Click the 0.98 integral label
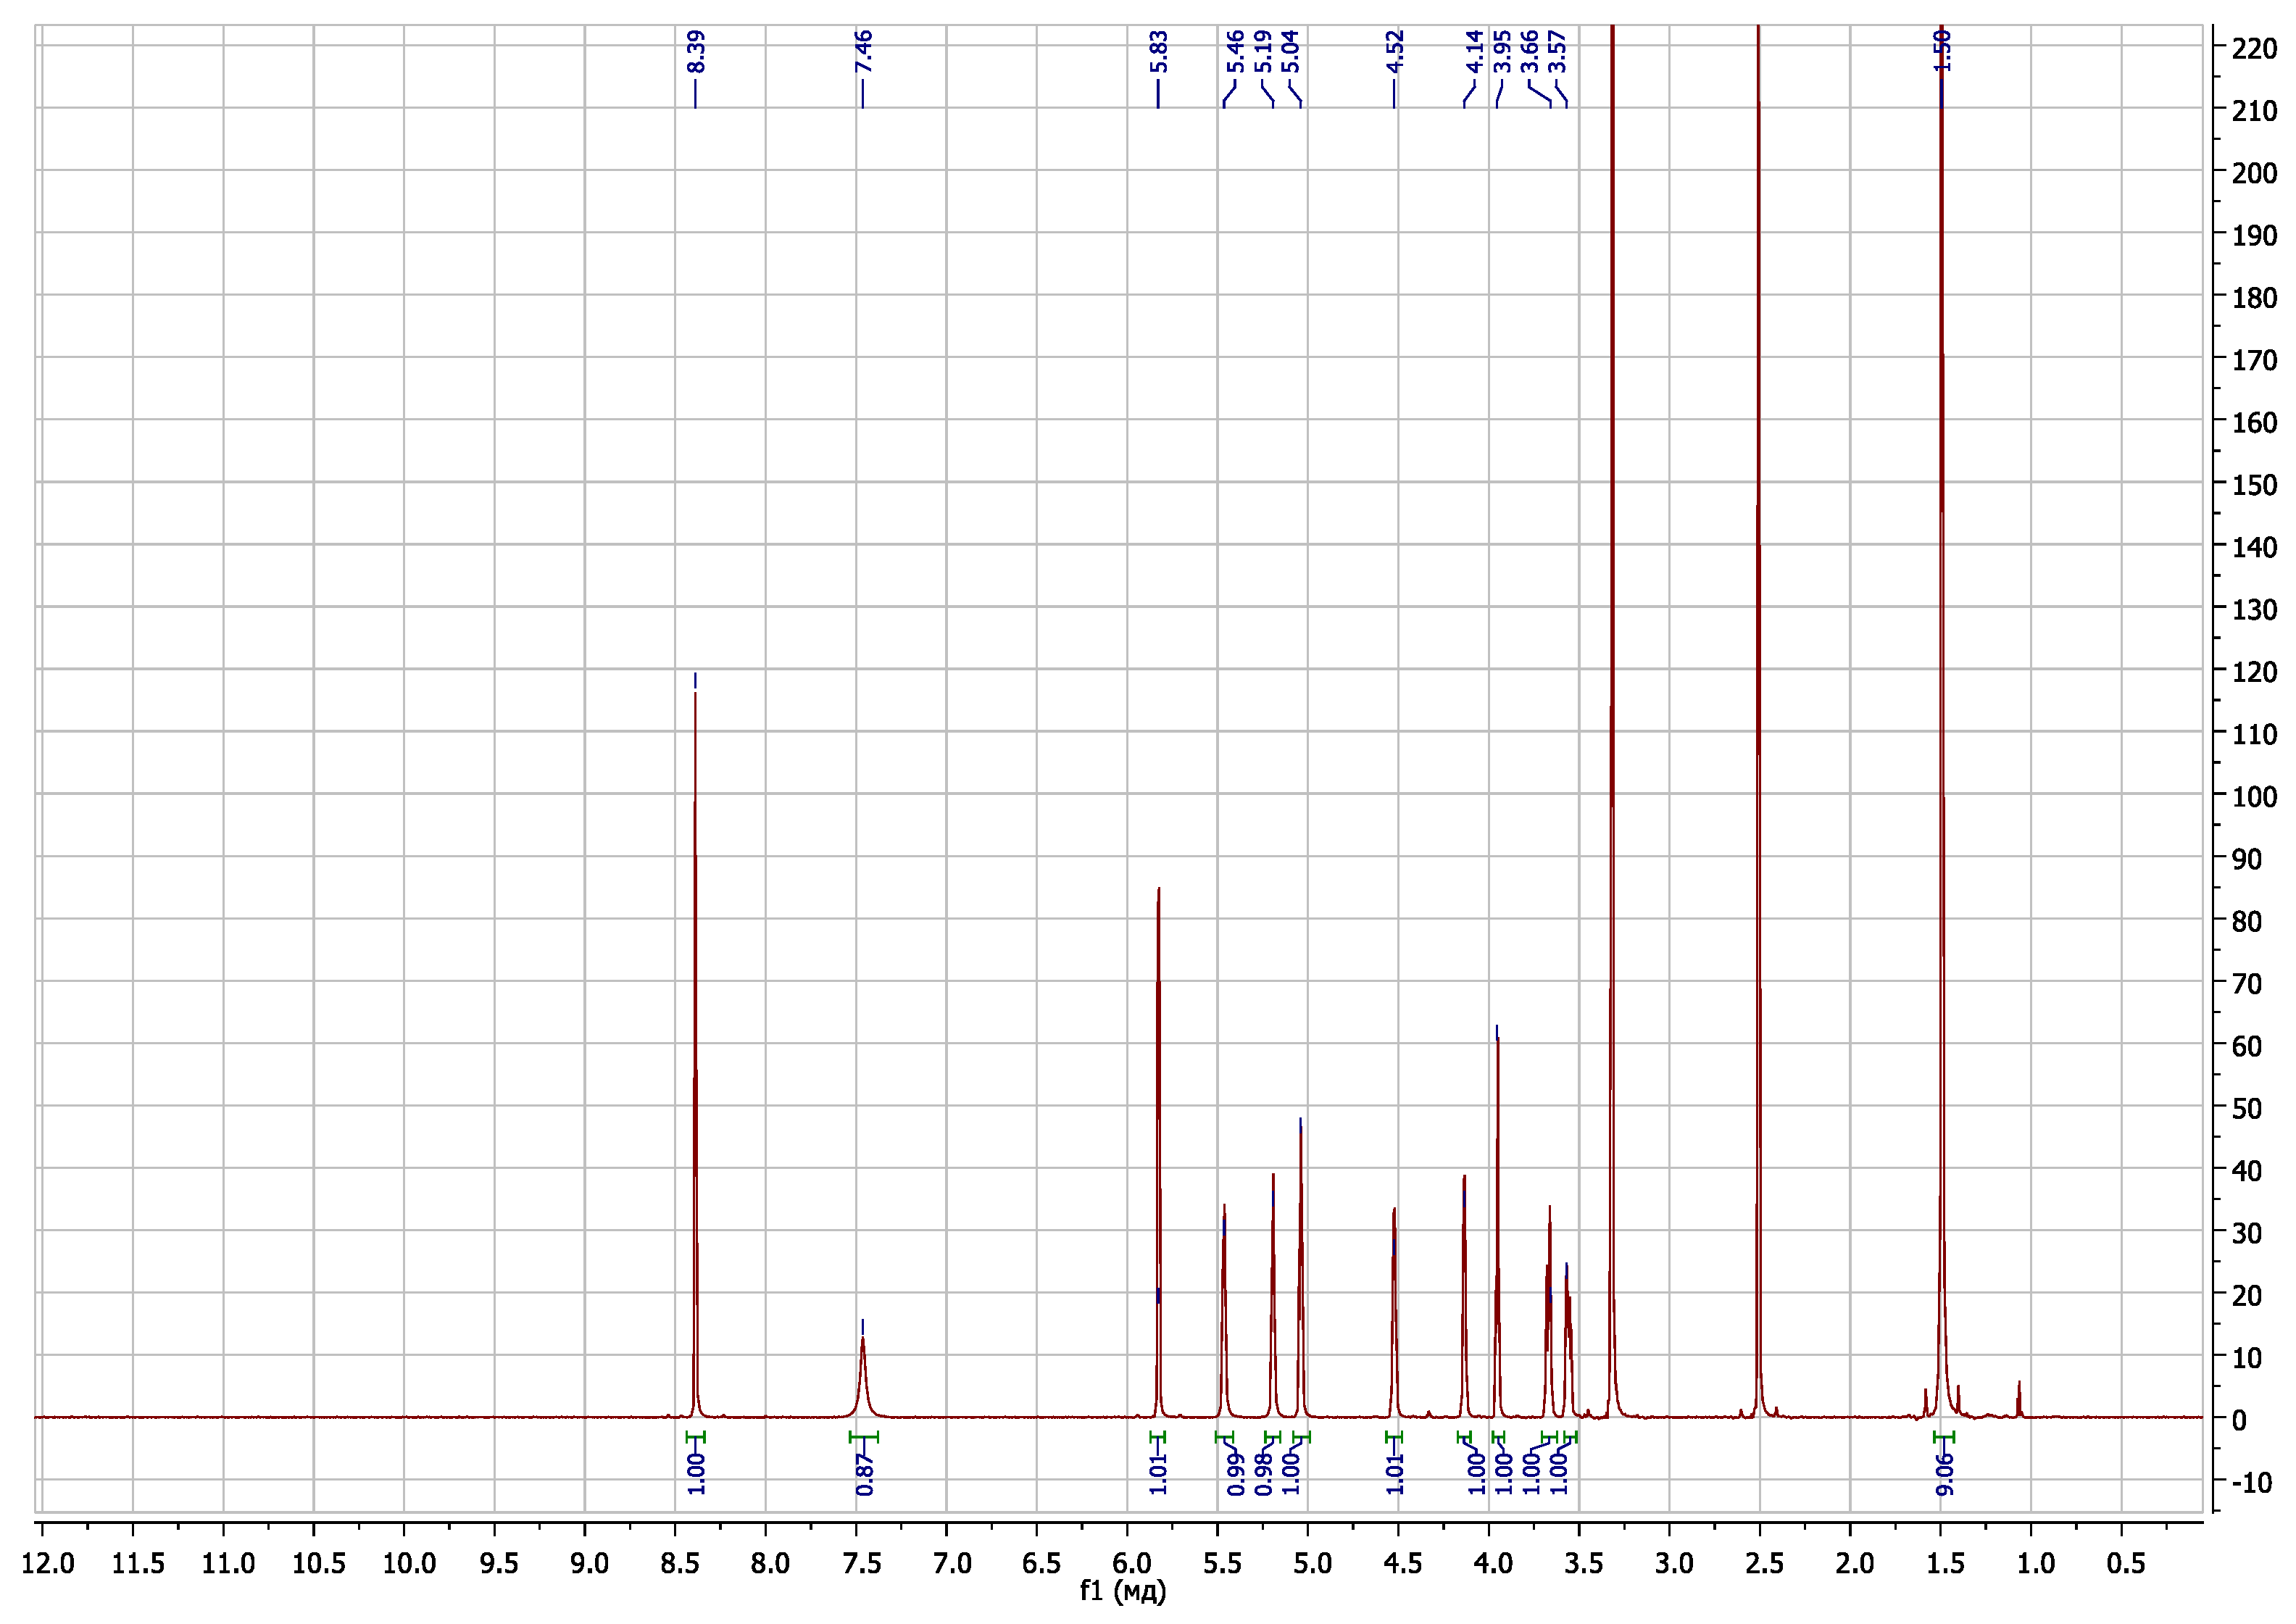The height and width of the screenshot is (1624, 2296). (1264, 1475)
